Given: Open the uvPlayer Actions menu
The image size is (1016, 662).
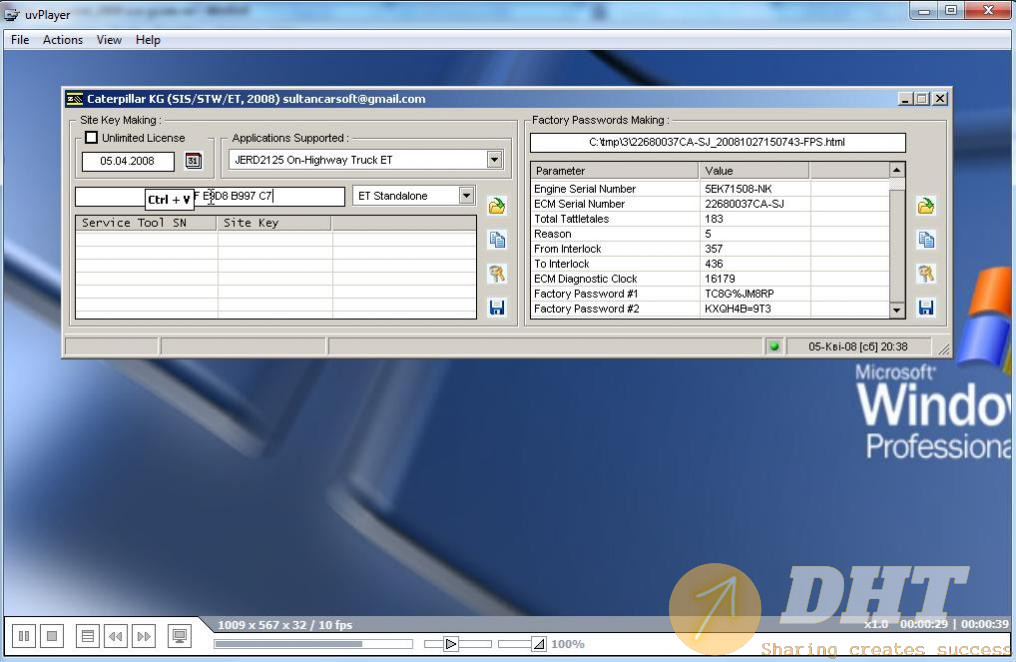Looking at the screenshot, I should click(63, 40).
